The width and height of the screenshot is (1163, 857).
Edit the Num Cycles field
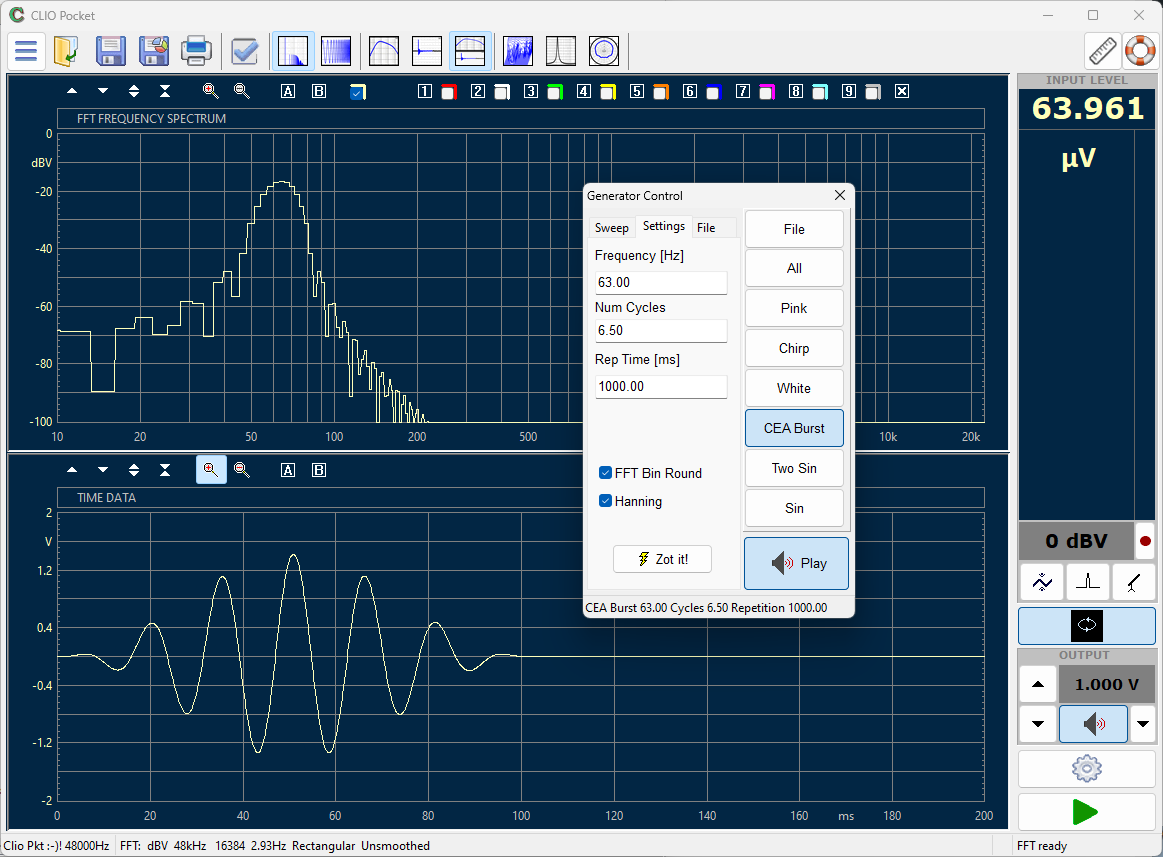click(x=661, y=331)
